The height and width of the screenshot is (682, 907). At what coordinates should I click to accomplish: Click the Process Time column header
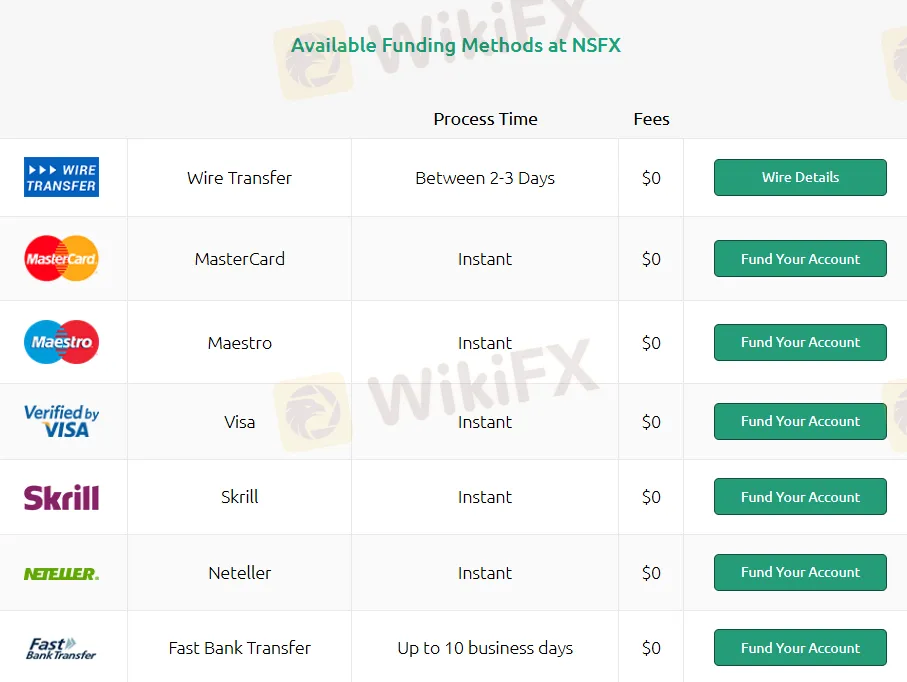pos(485,119)
